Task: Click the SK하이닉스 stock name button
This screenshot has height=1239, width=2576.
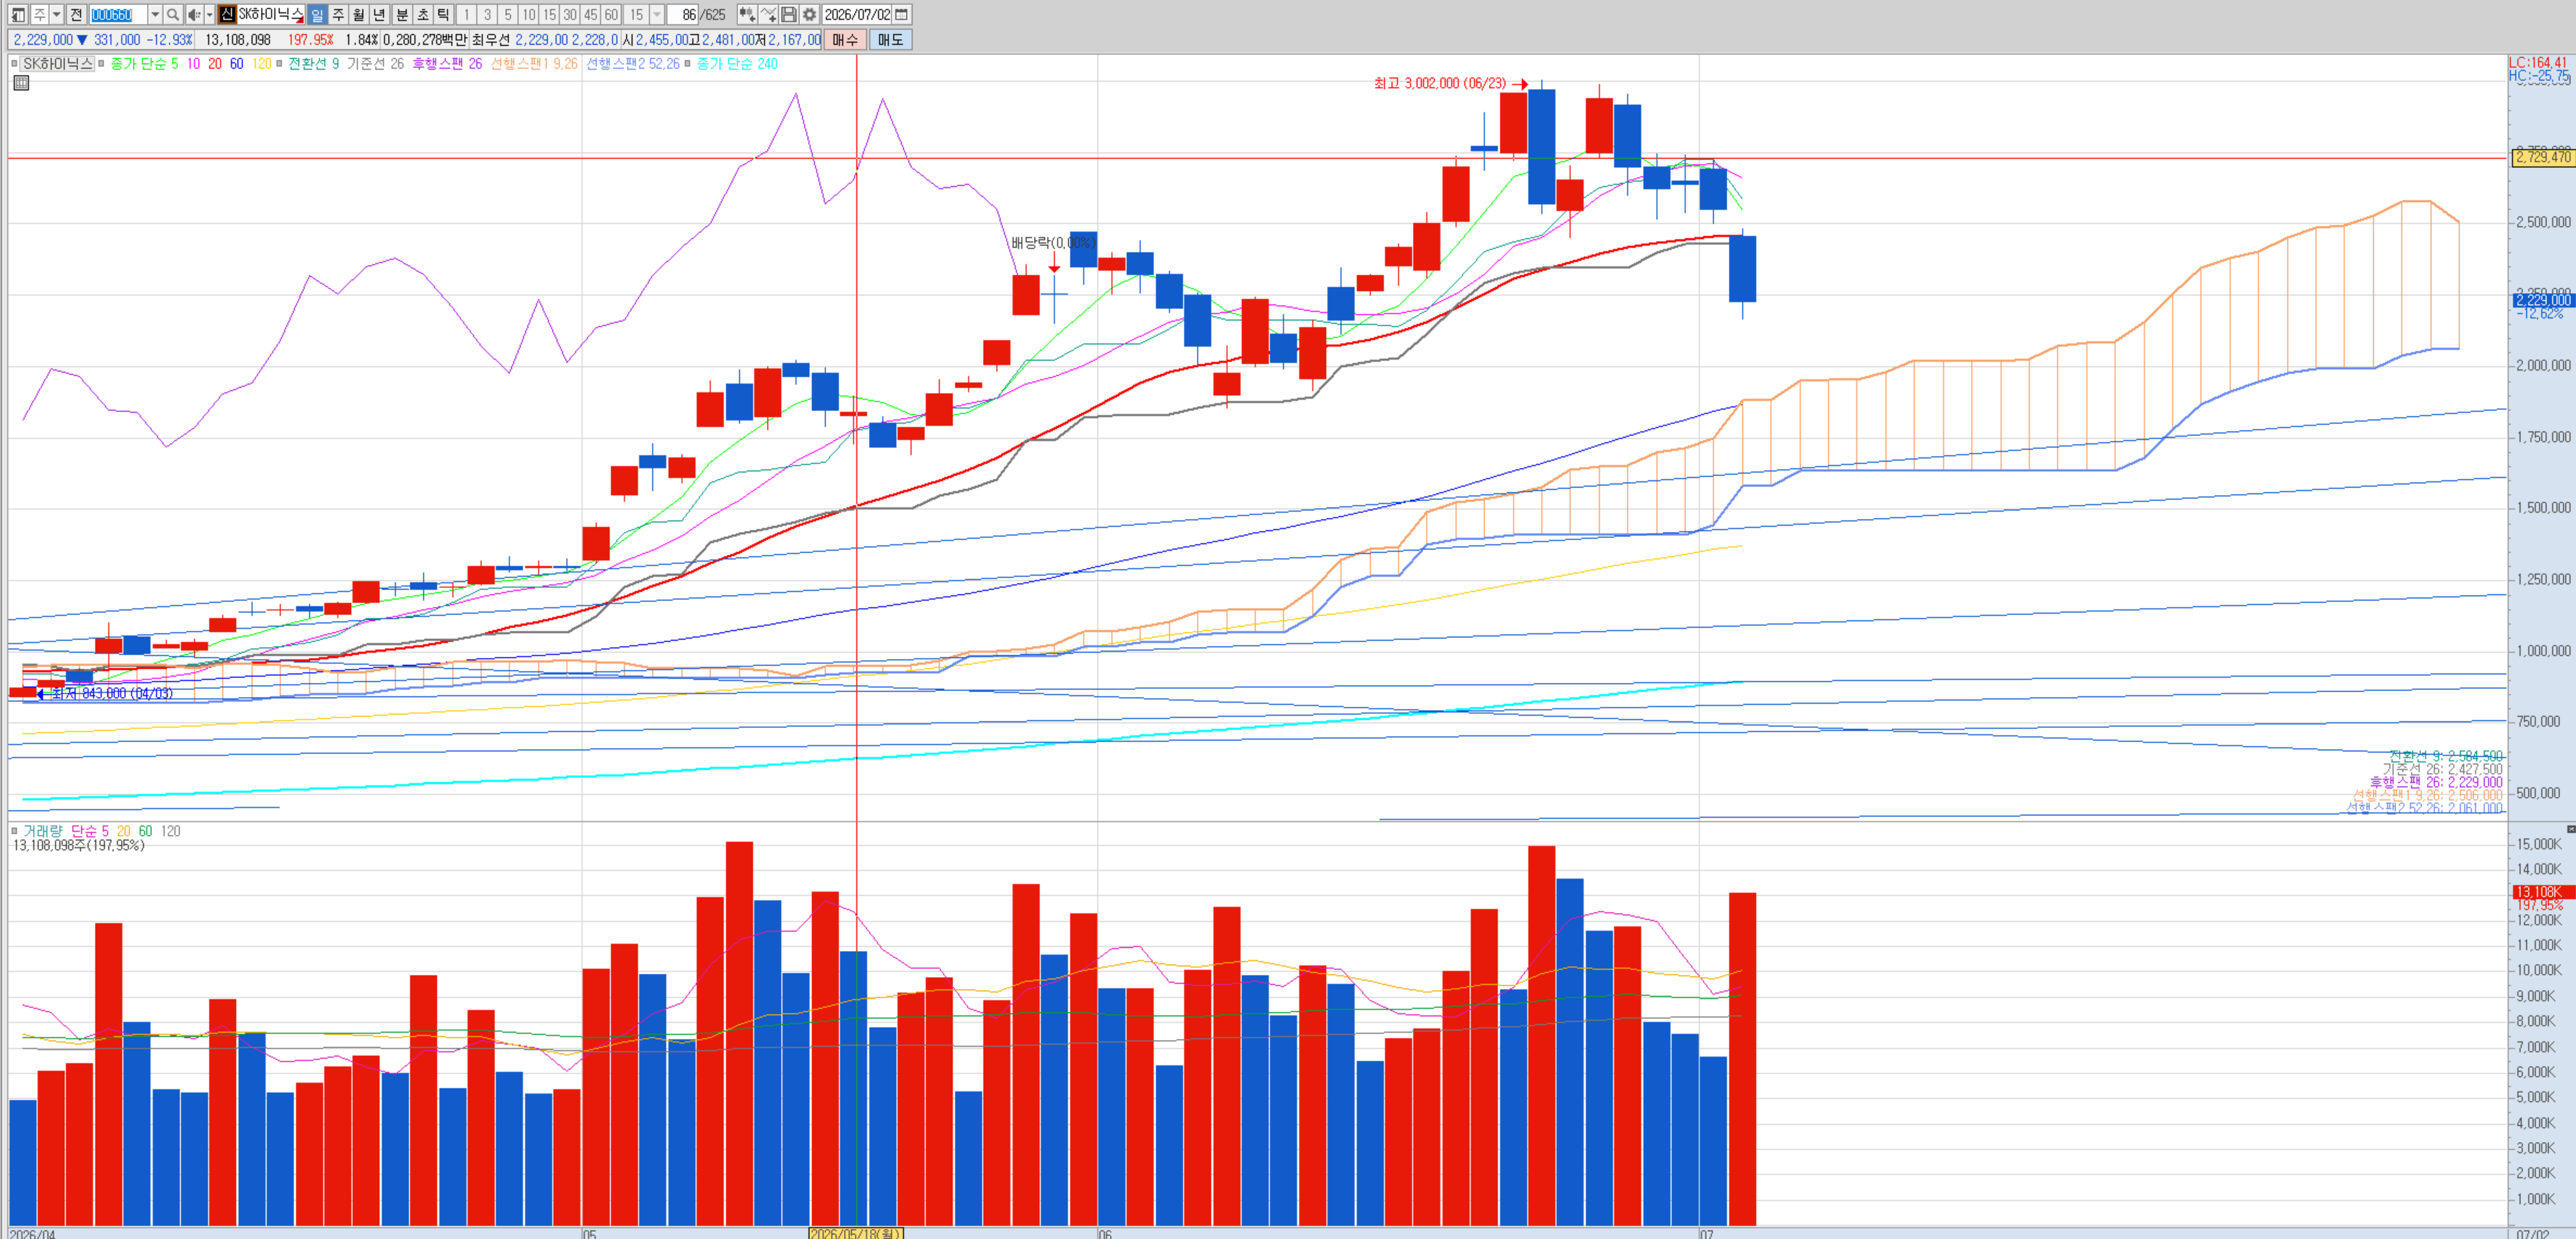Action: pyautogui.click(x=270, y=14)
